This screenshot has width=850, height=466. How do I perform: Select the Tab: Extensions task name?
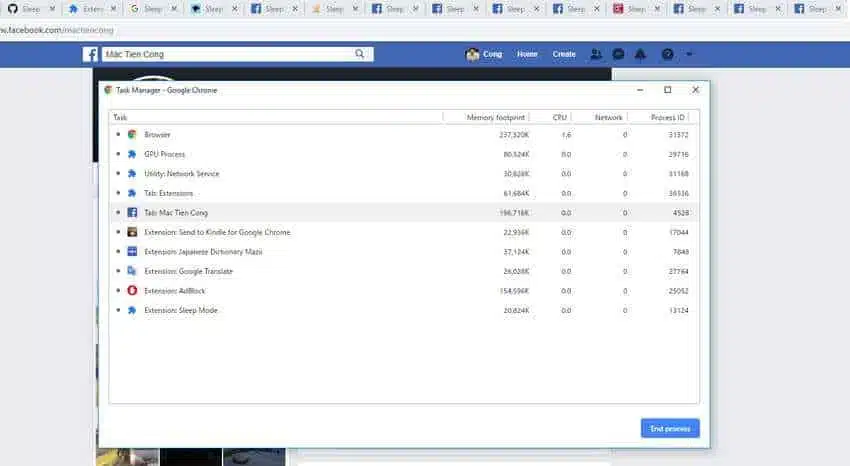click(x=169, y=193)
